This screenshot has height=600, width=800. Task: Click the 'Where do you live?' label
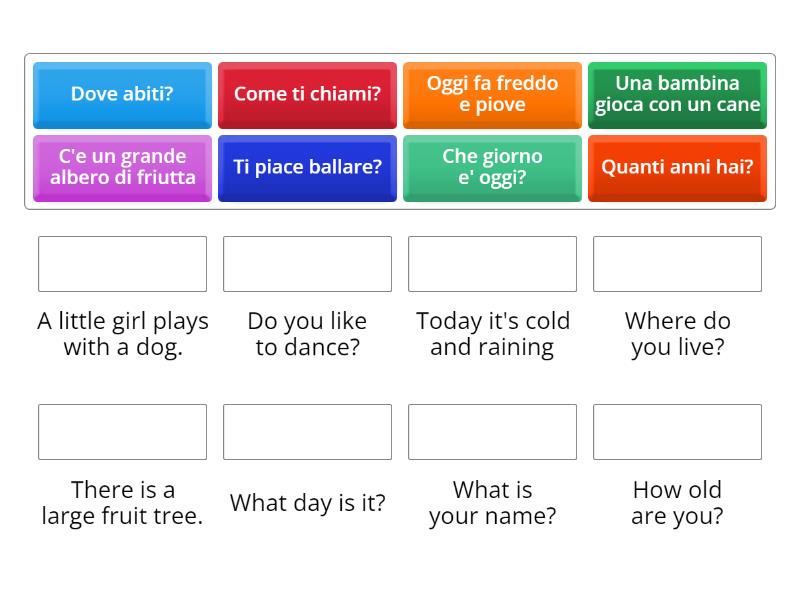(x=677, y=334)
